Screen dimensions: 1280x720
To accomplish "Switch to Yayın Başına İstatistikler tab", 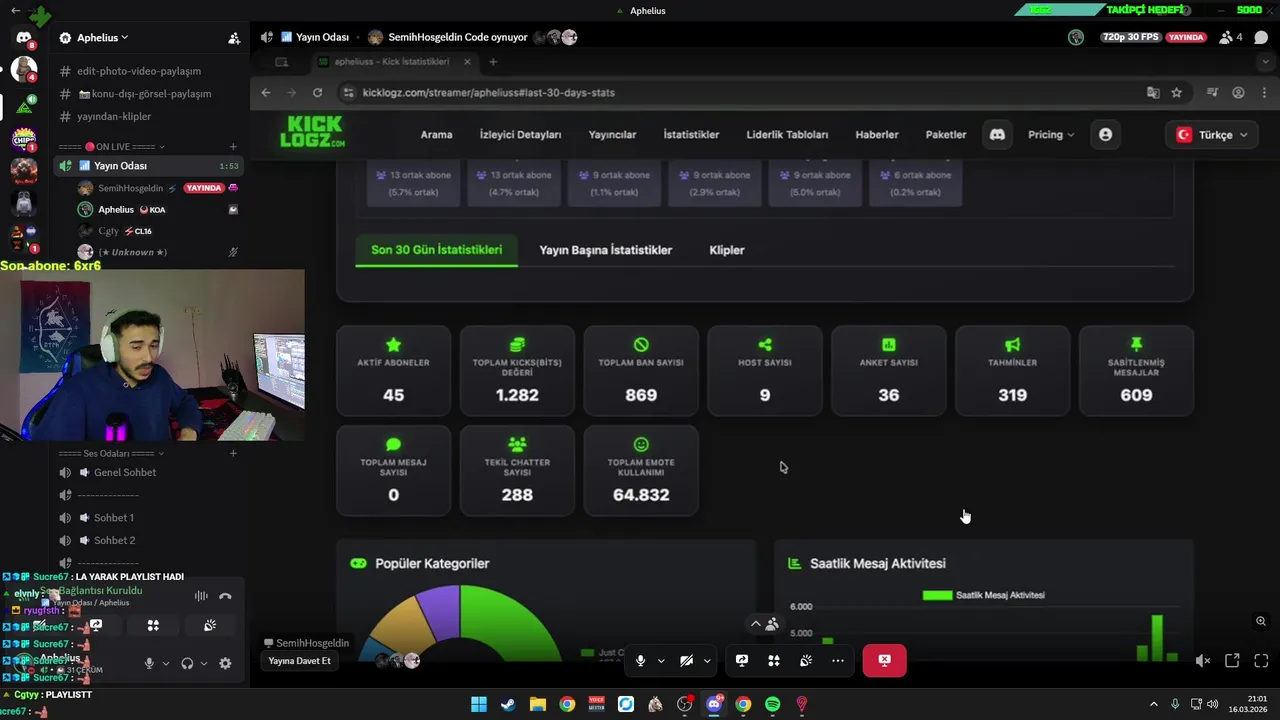I will [606, 250].
